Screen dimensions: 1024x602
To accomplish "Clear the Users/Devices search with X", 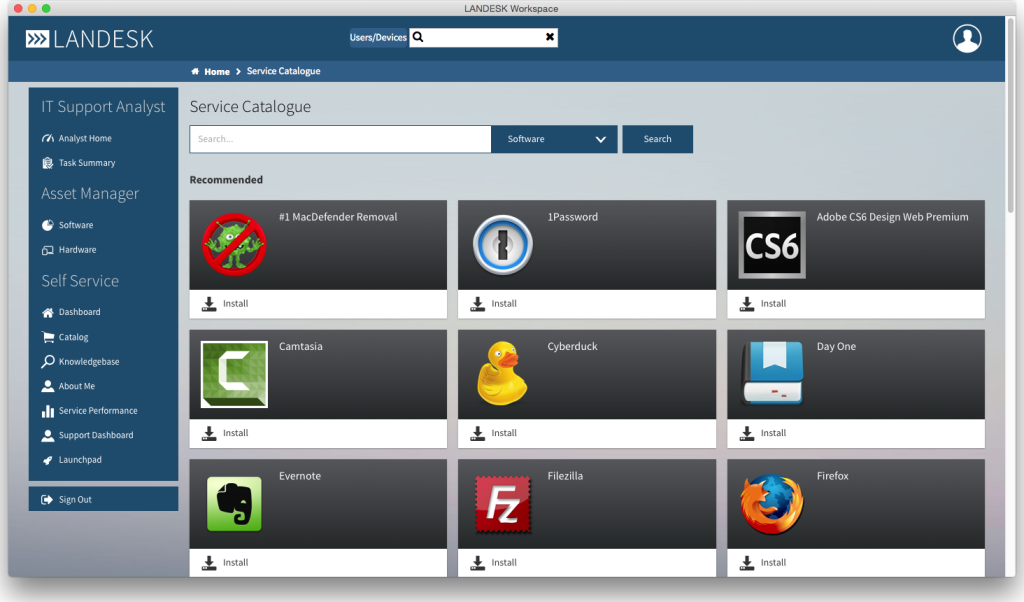I will (549, 37).
